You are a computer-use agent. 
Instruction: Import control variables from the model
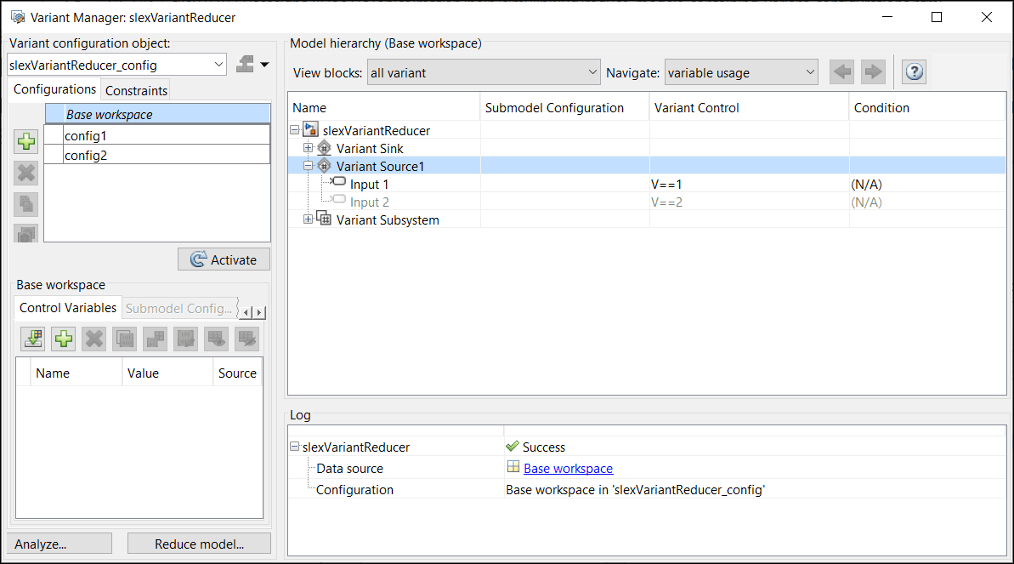tap(33, 338)
